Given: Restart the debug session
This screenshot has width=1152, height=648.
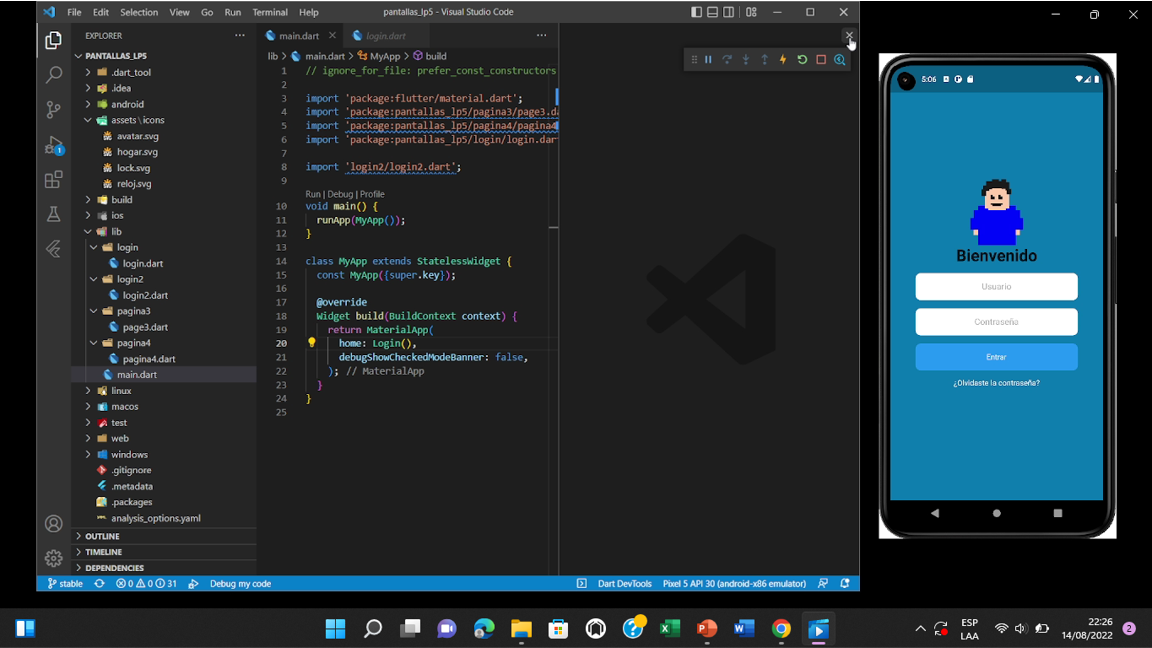Looking at the screenshot, I should (x=802, y=60).
